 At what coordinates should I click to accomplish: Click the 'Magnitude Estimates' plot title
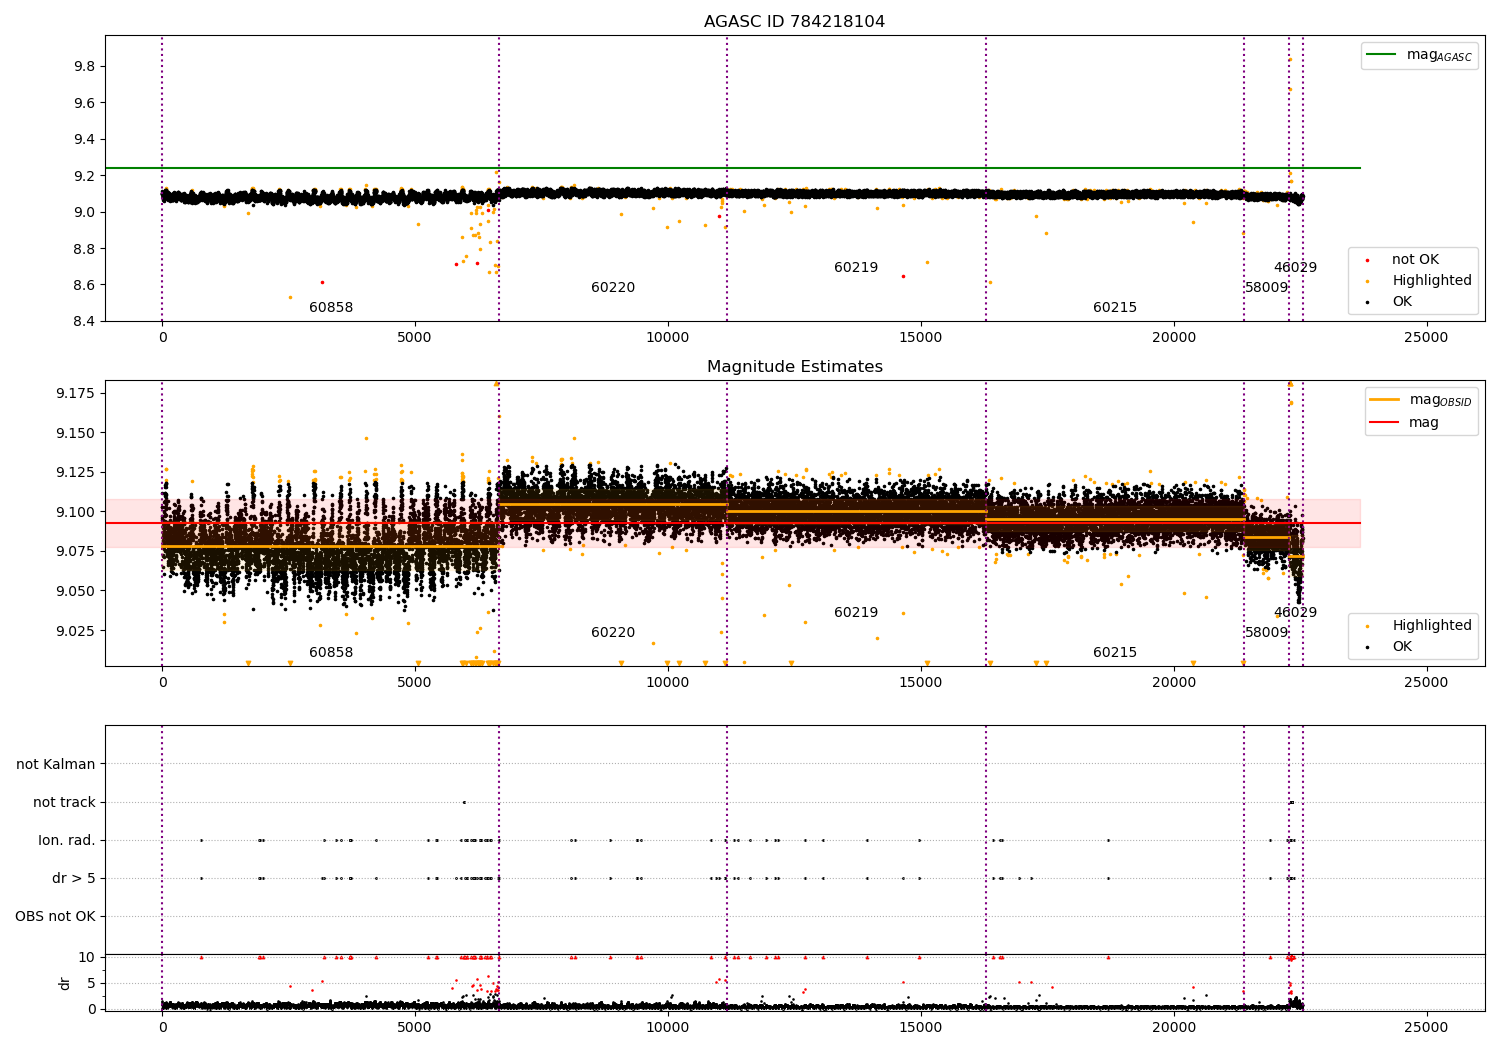(794, 367)
